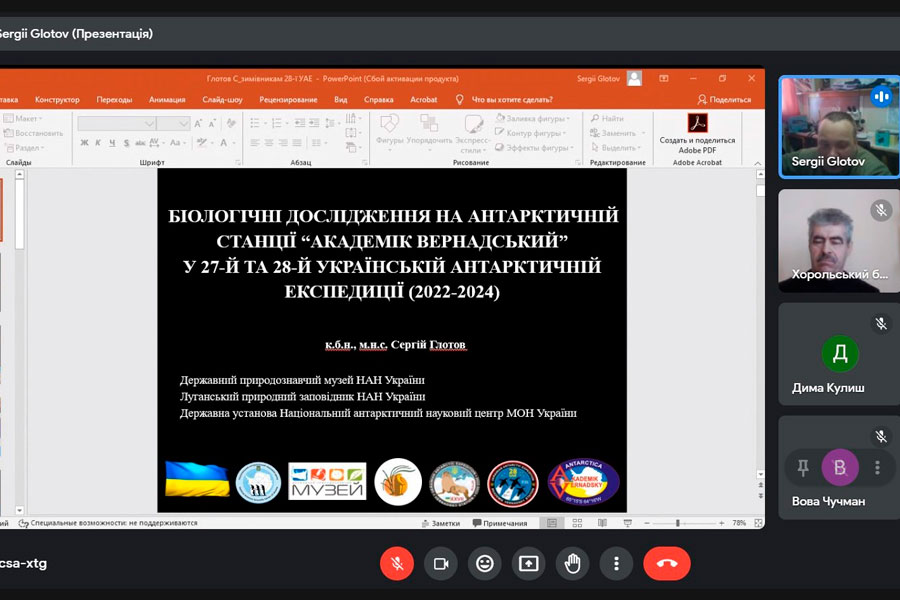The width and height of the screenshot is (900, 600).
Task: Increase the font size with the larger A icon
Action: [x=198, y=123]
